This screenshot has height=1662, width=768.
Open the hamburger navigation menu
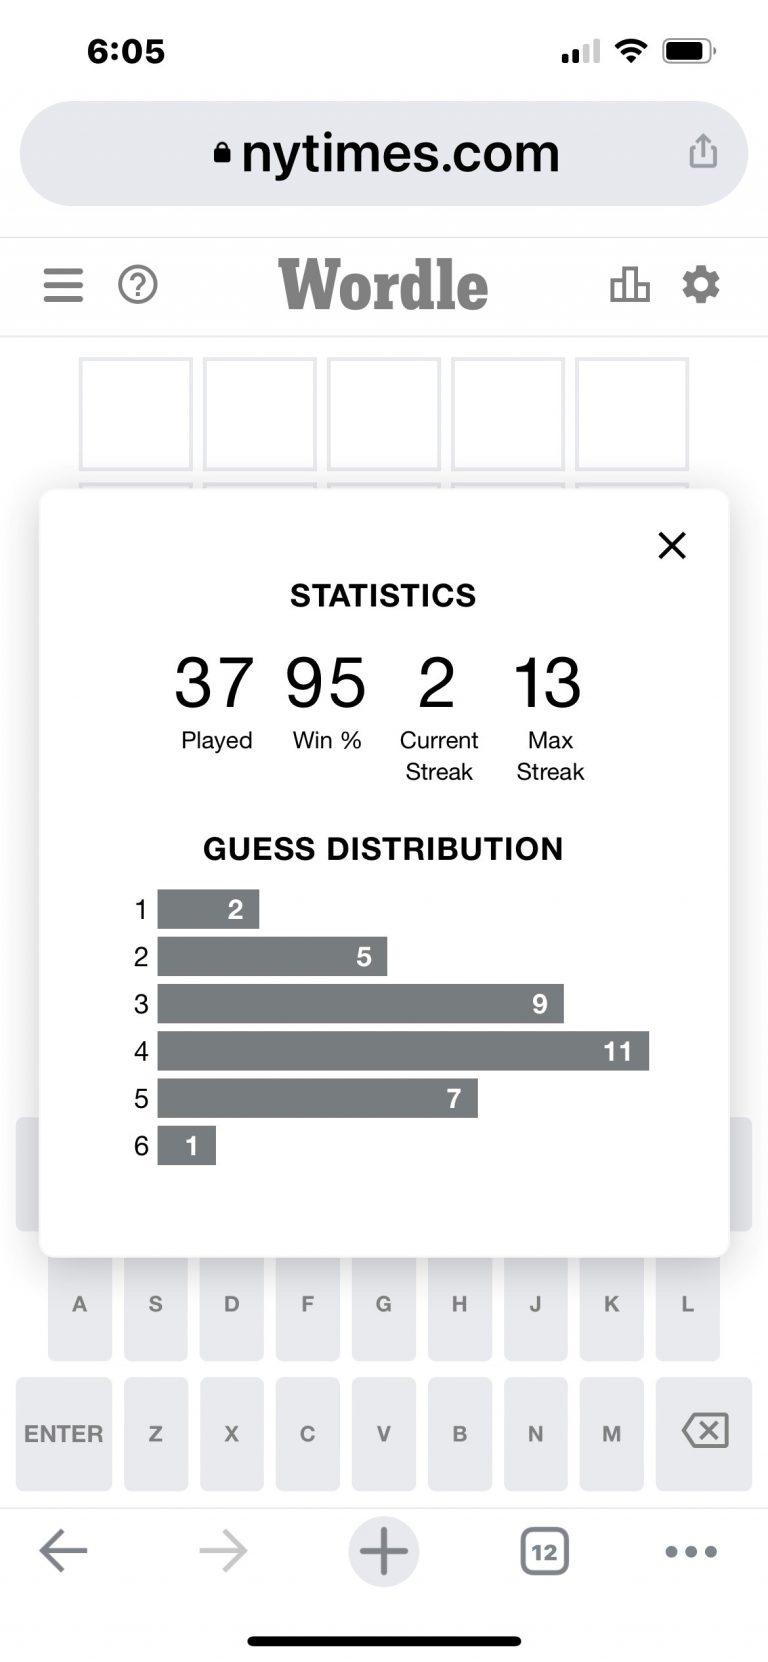(x=63, y=285)
